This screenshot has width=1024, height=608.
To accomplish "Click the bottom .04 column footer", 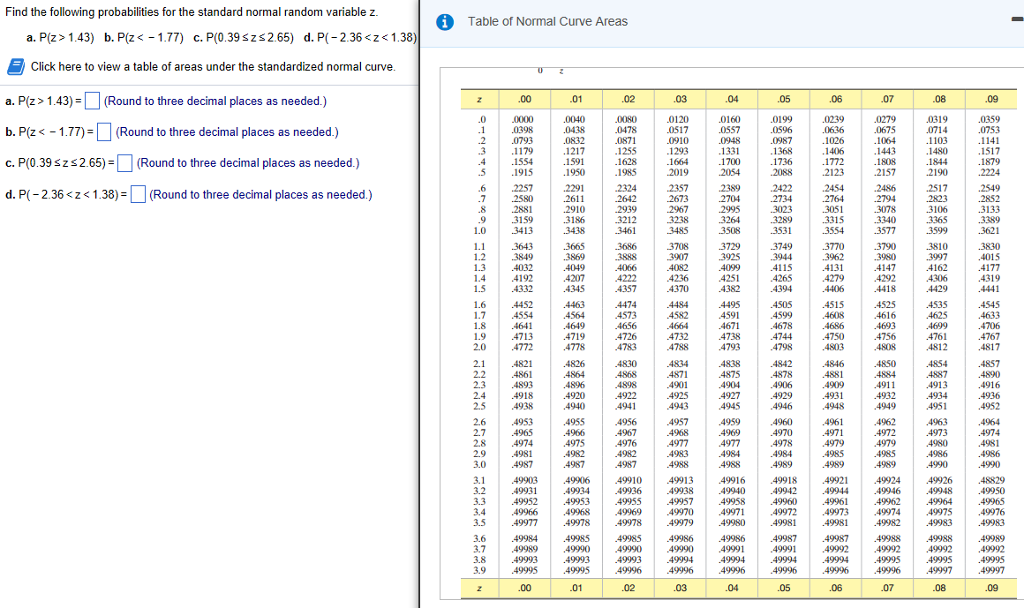I will (731, 588).
